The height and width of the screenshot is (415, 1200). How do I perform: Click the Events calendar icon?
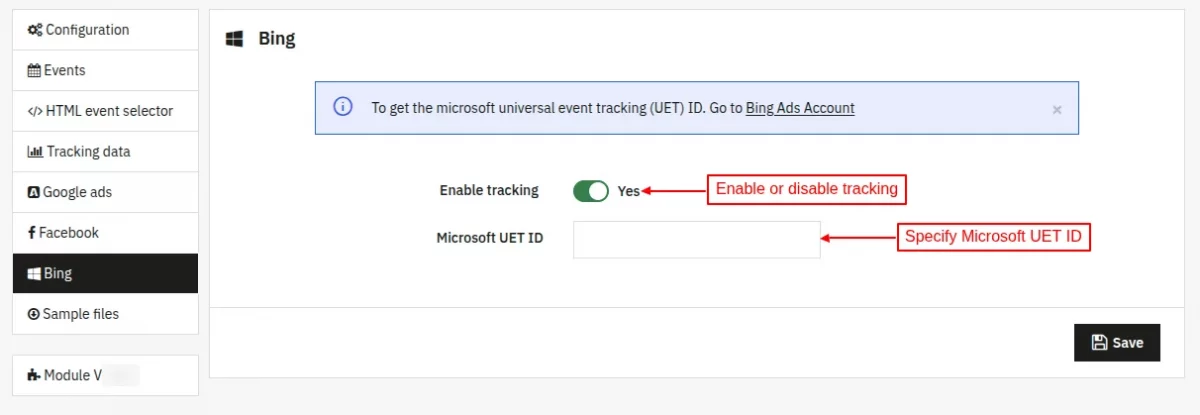(34, 71)
